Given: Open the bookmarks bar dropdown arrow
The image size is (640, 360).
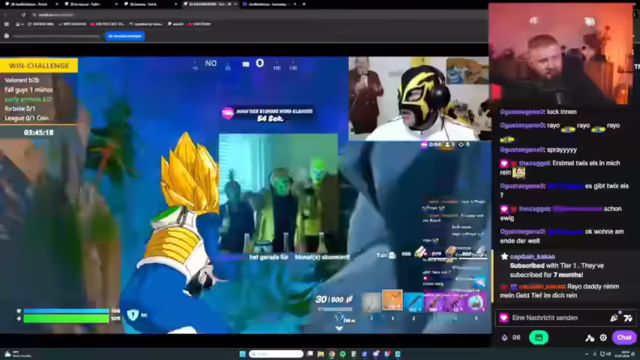Looking at the screenshot, I should point(21,24).
